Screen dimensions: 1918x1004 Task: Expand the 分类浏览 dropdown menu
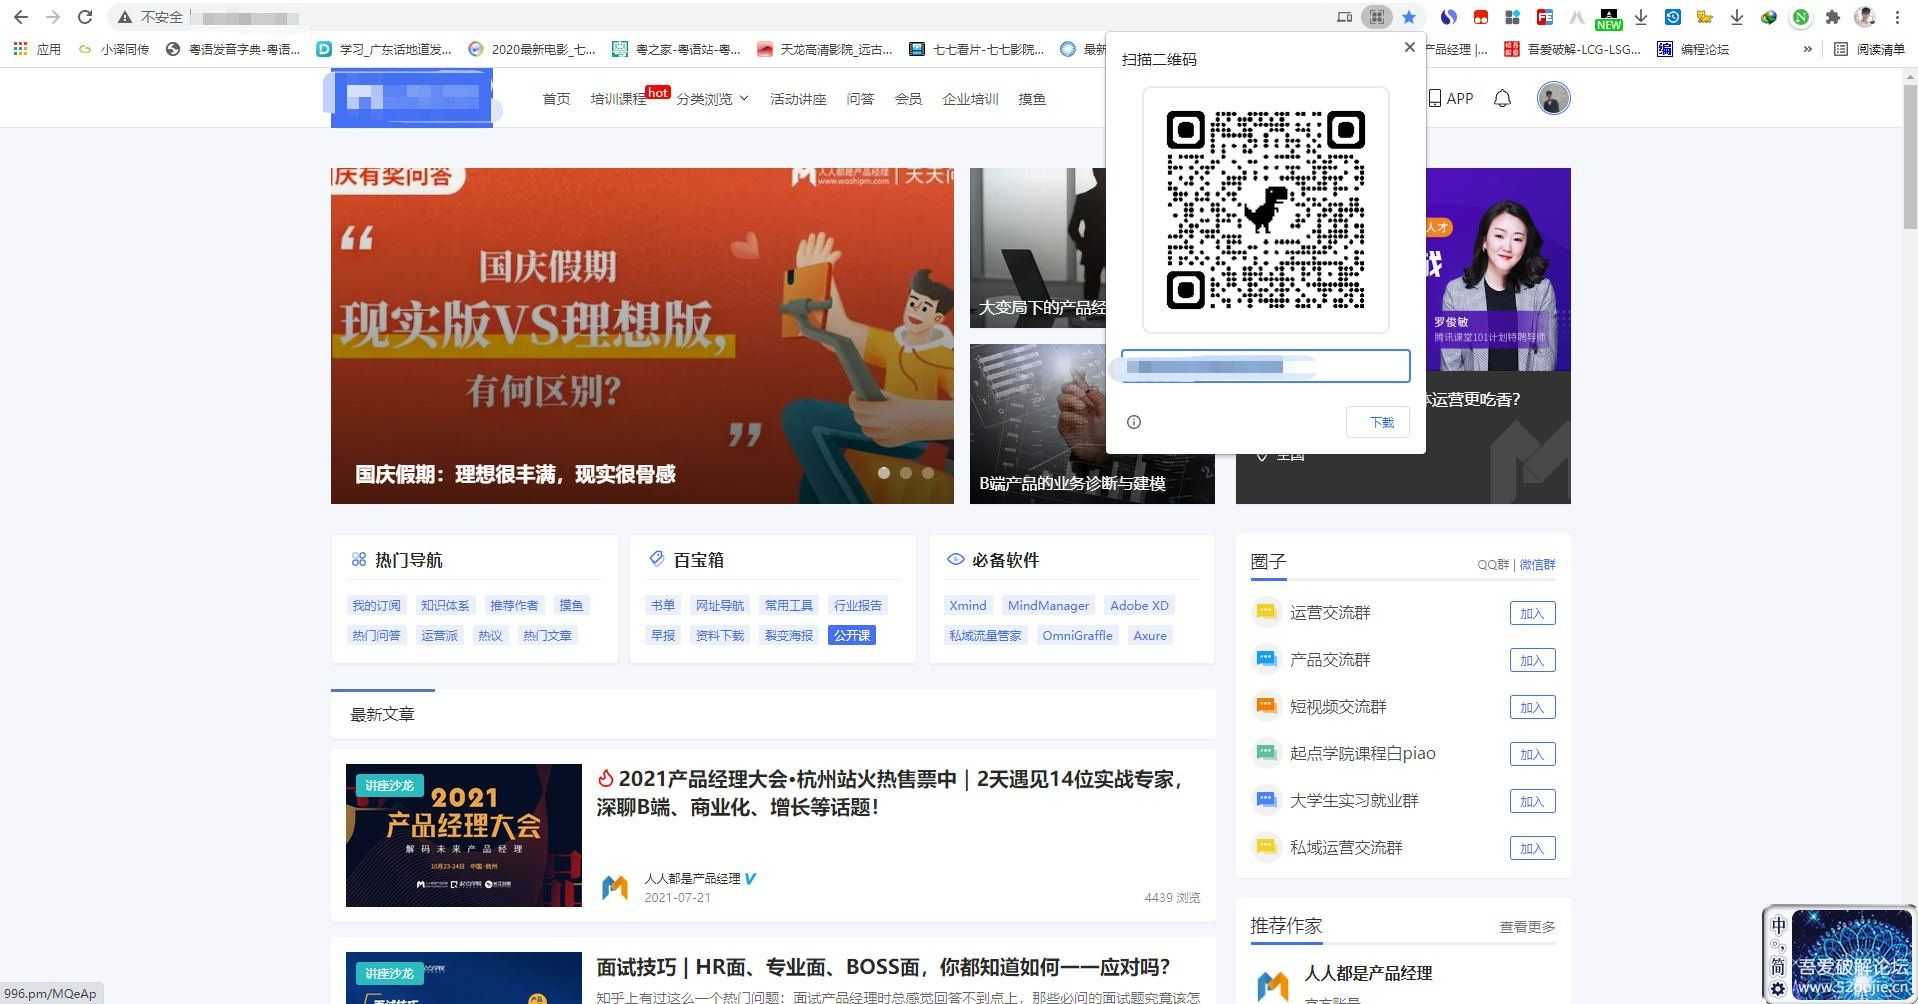coord(712,99)
